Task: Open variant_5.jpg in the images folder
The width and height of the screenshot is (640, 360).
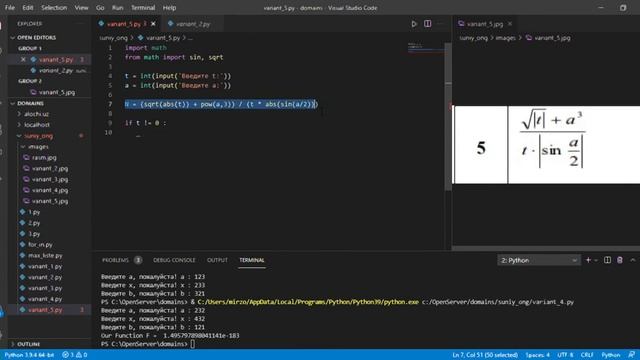Action: [x=50, y=201]
